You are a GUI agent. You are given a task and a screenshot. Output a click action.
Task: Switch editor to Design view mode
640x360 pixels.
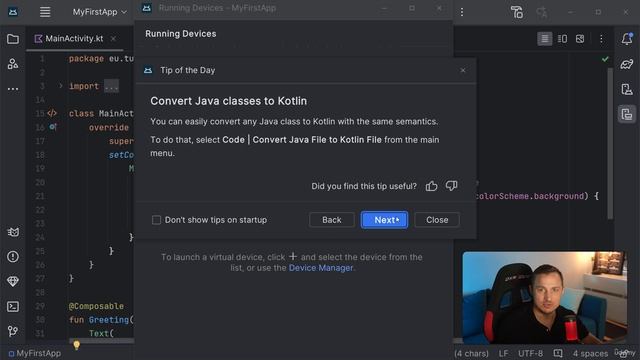point(580,39)
